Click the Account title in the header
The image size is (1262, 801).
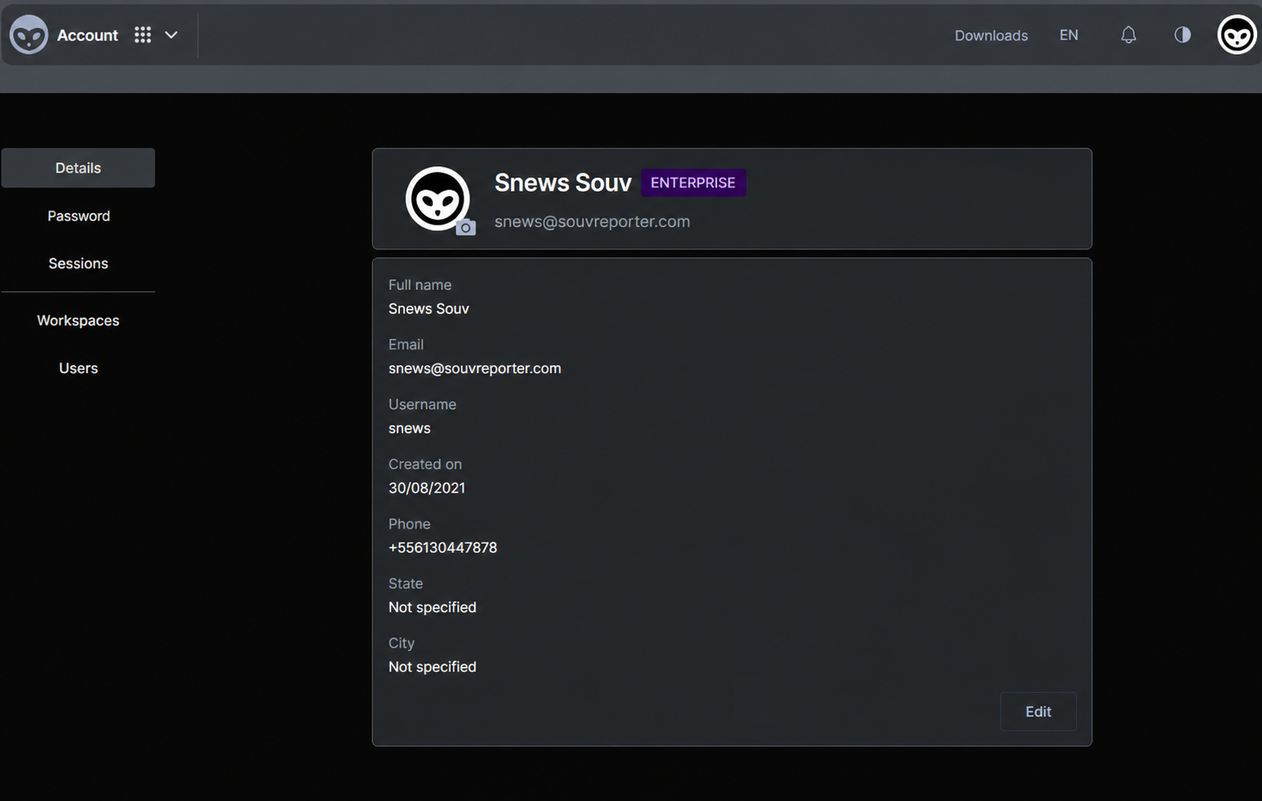point(87,35)
